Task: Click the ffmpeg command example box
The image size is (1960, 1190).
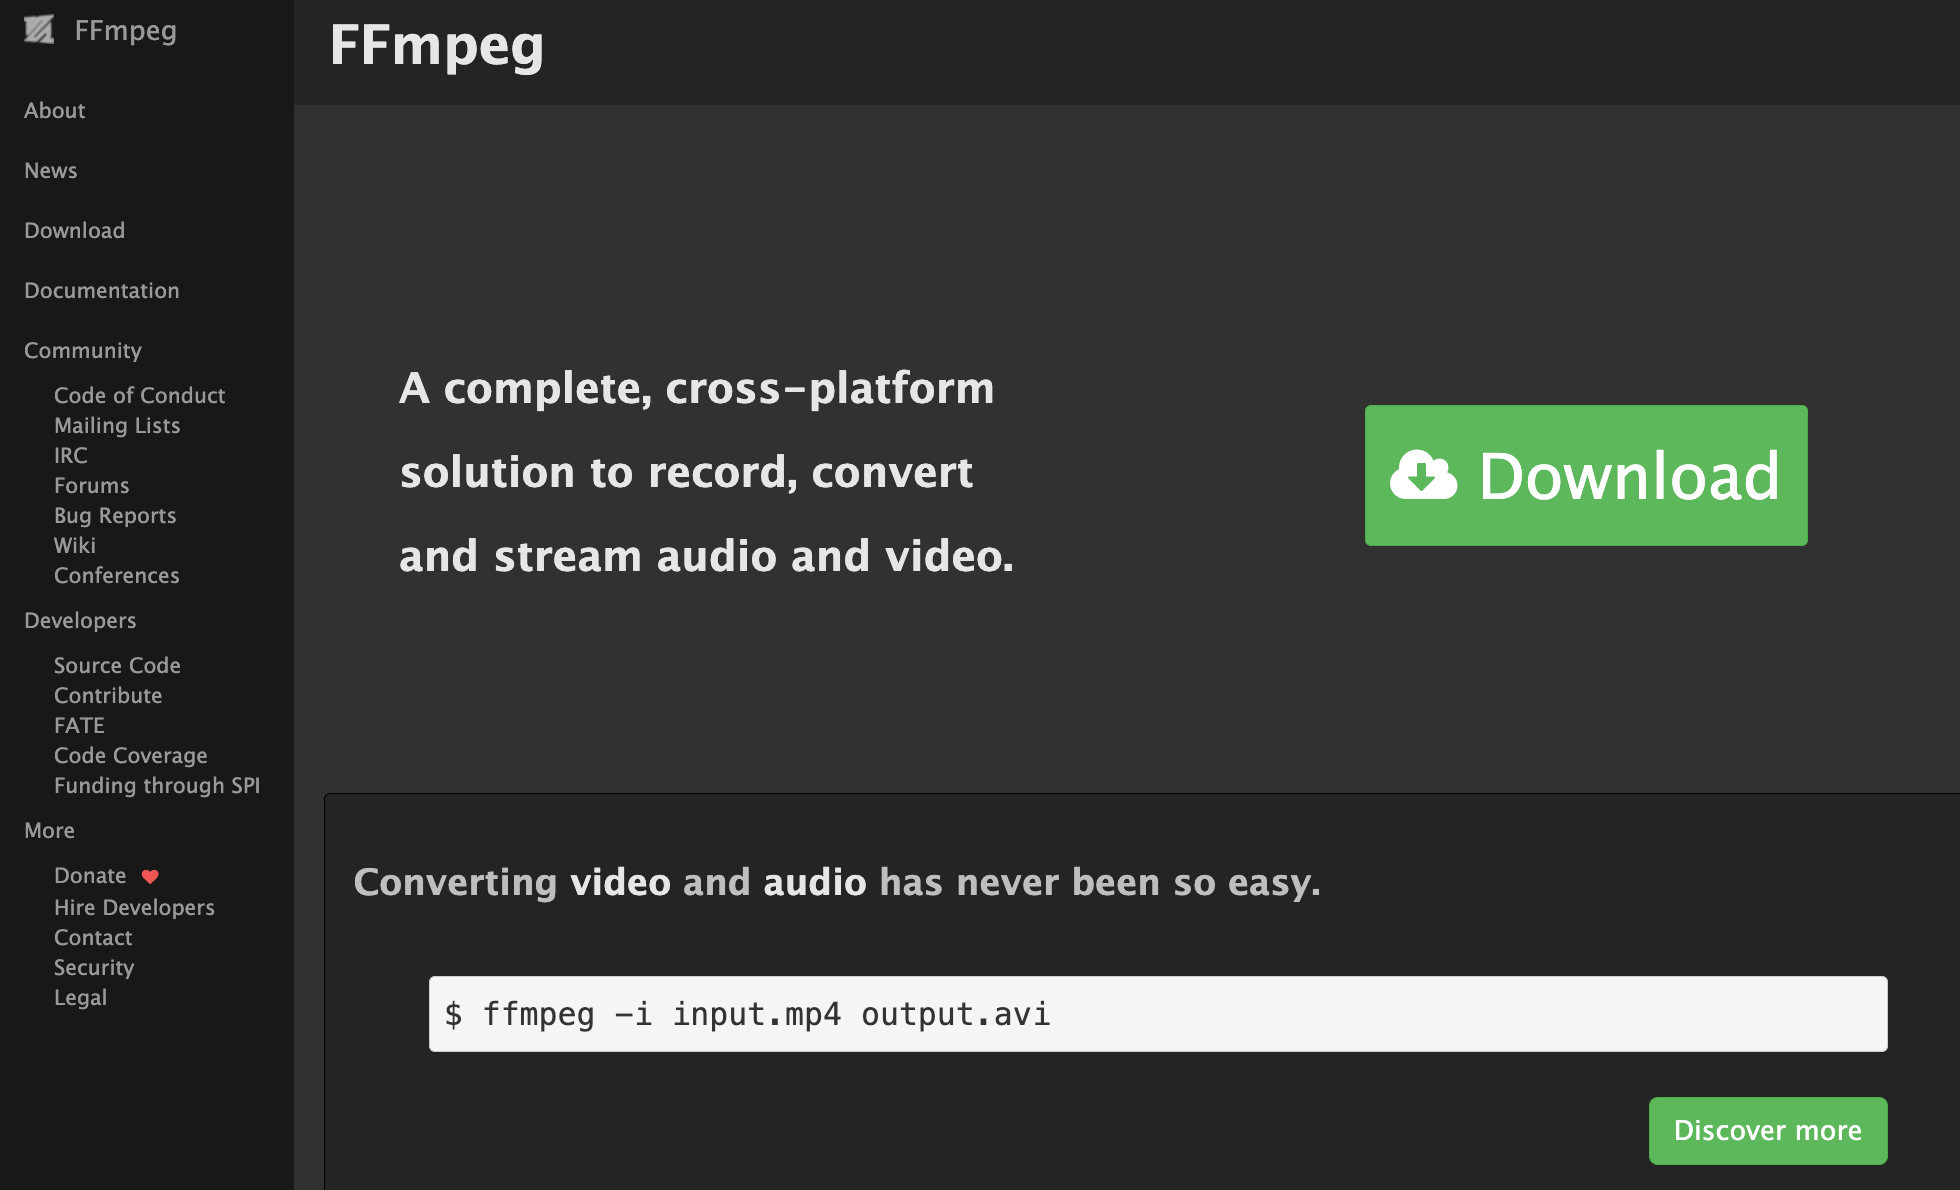Action: [1157, 1013]
